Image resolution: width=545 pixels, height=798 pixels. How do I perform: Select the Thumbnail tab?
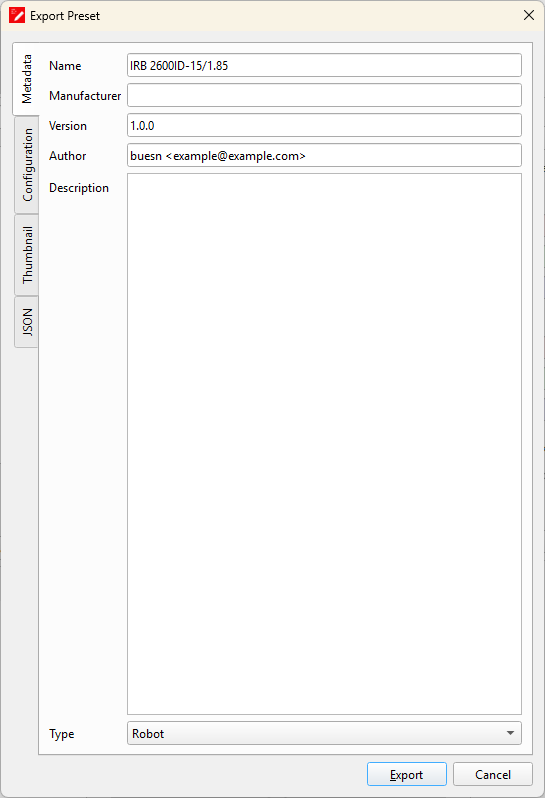pos(27,255)
